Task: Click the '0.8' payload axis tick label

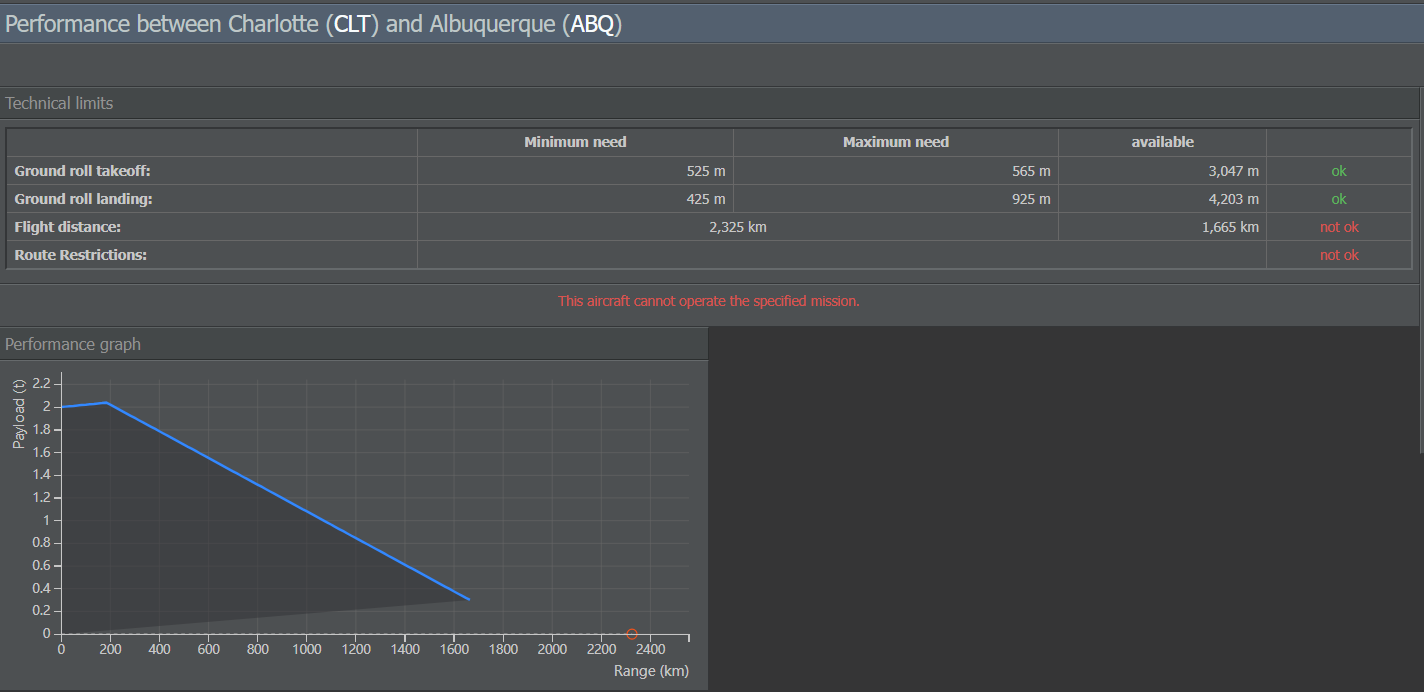Action: coord(41,543)
